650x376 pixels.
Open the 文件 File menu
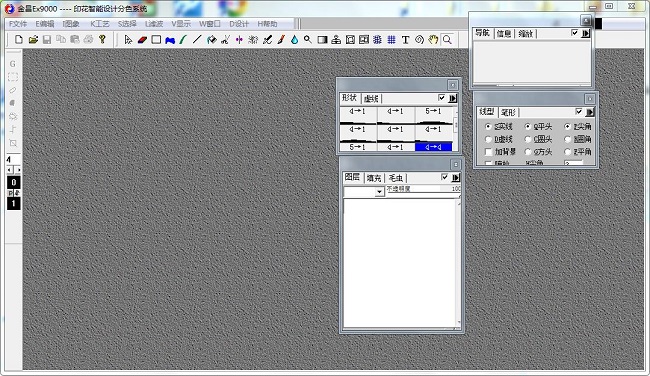(x=18, y=24)
